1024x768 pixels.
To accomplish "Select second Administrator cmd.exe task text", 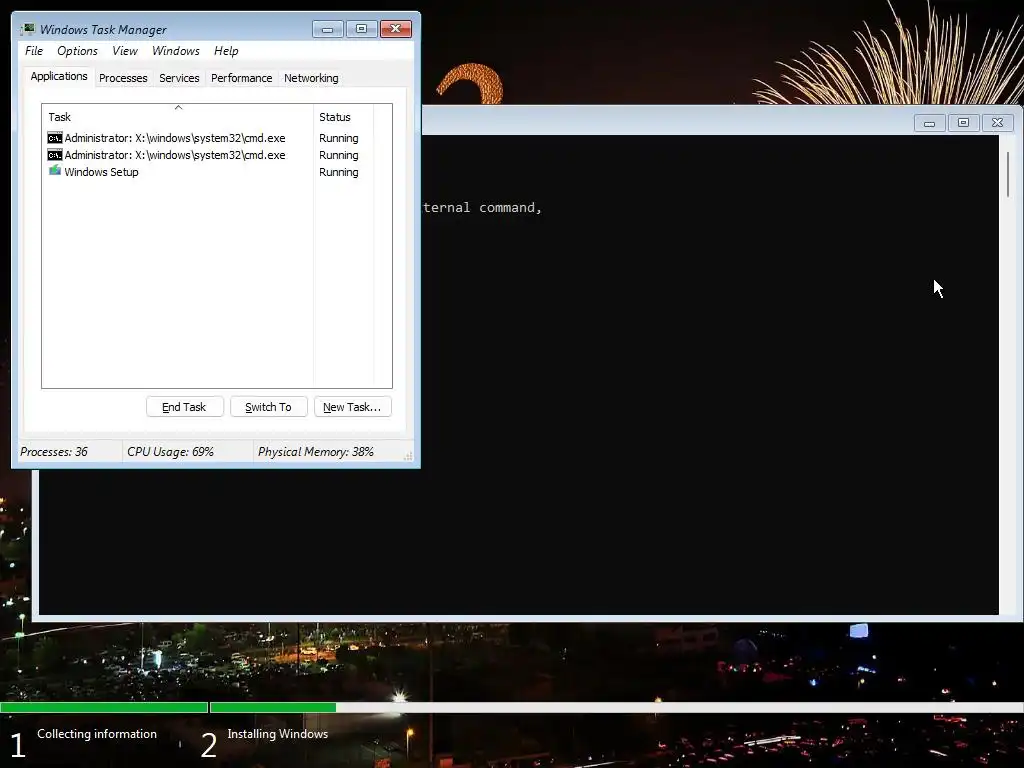I will pos(175,155).
